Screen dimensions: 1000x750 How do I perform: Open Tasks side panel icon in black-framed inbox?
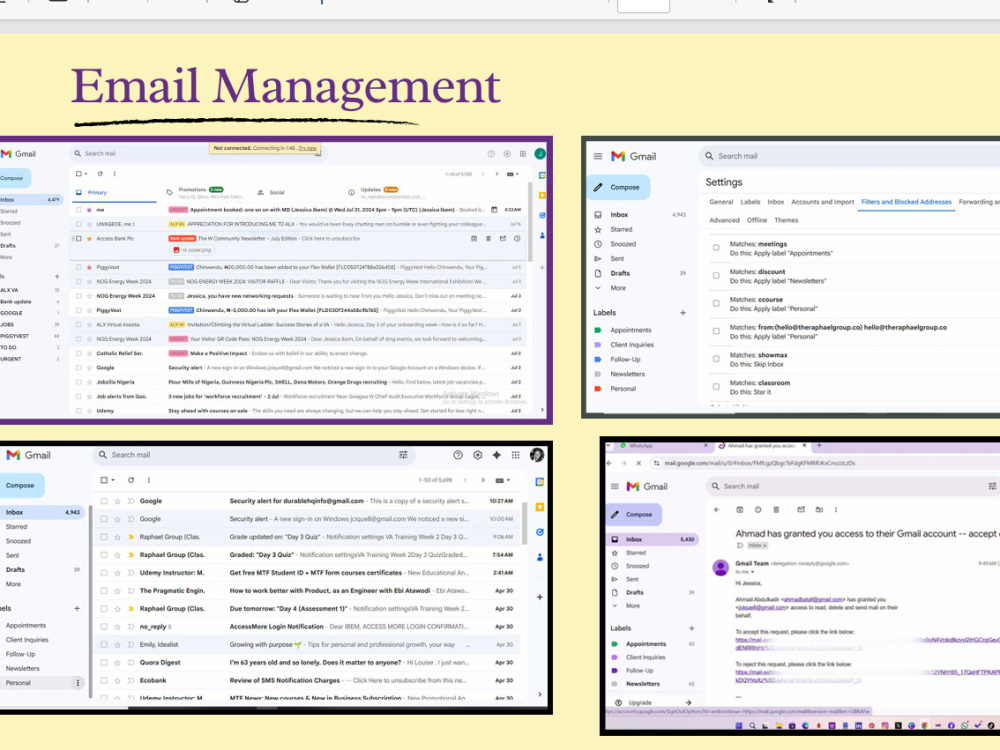point(540,532)
